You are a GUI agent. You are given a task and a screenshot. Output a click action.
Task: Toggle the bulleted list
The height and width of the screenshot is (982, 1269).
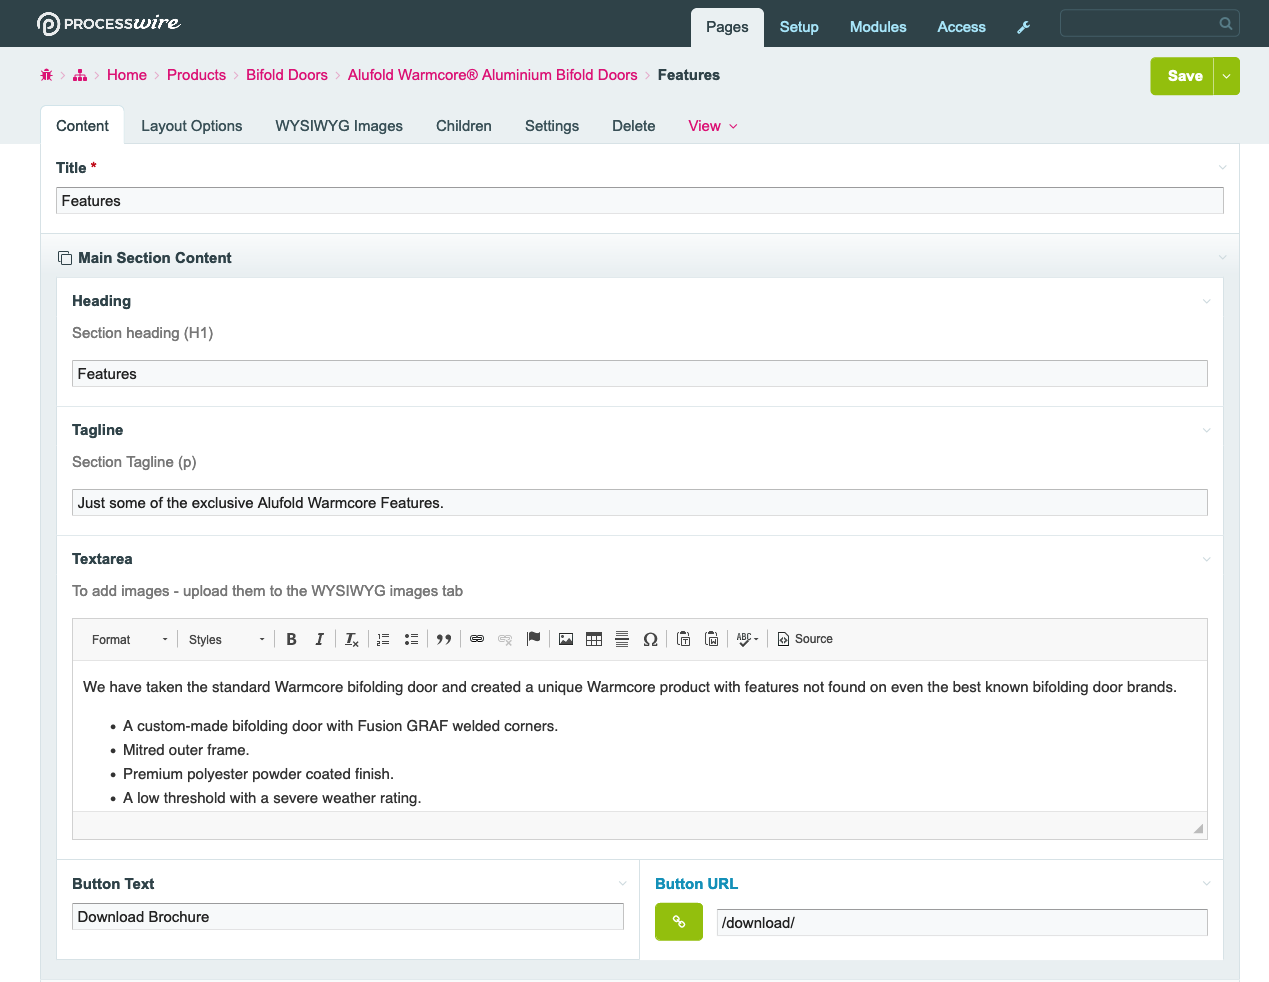pos(411,639)
